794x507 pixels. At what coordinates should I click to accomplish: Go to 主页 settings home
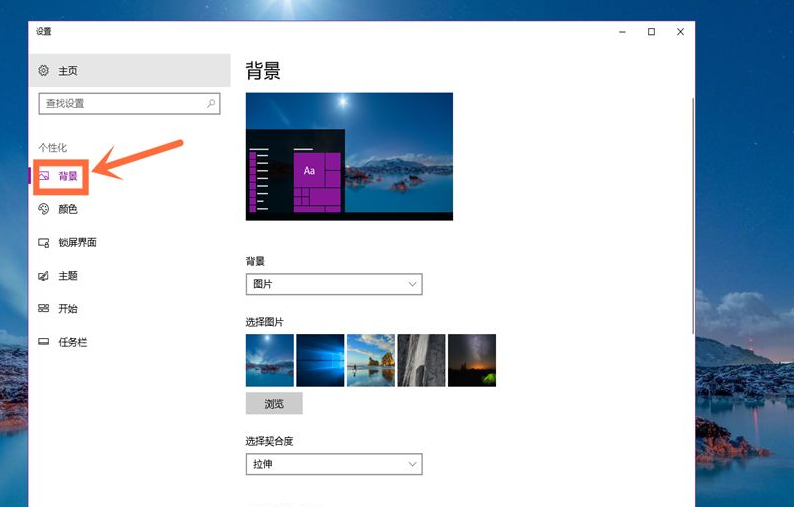point(68,71)
